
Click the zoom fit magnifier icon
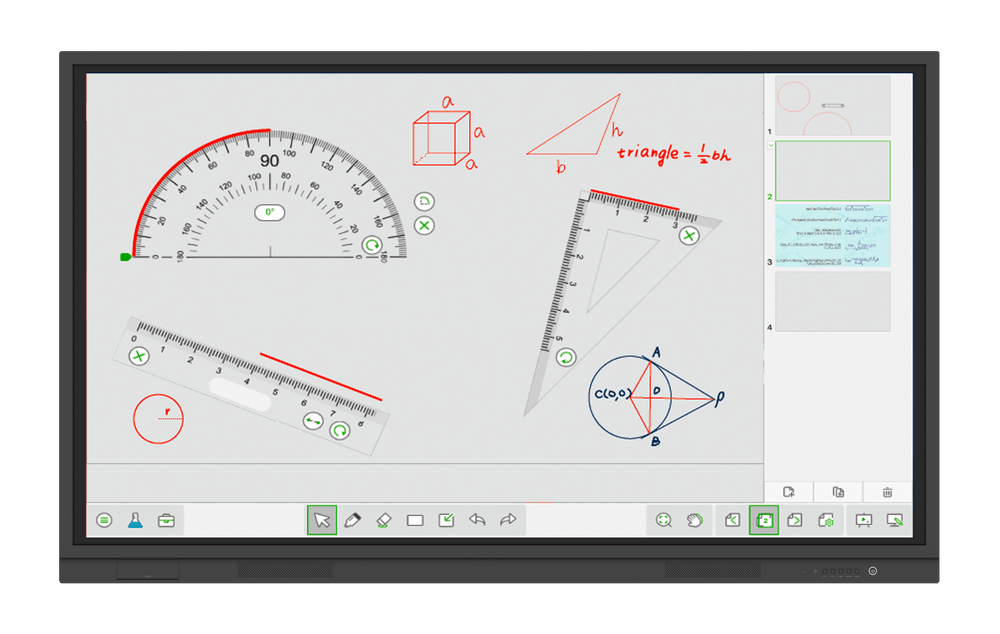[x=663, y=520]
